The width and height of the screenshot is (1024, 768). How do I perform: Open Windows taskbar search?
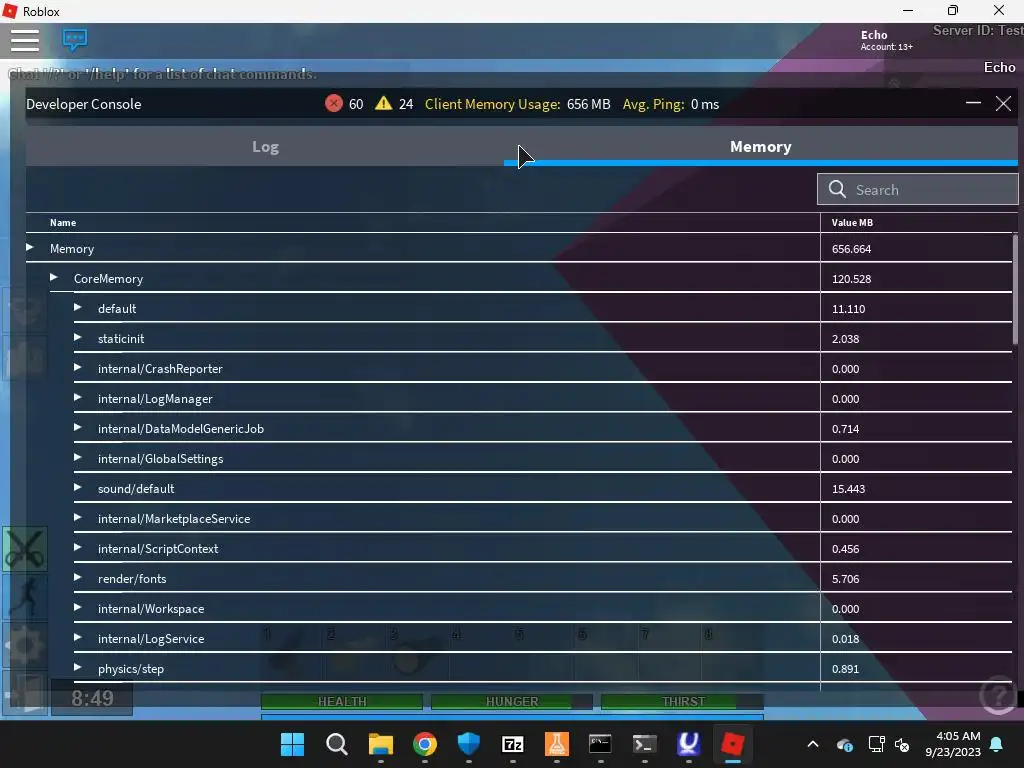(x=336, y=744)
